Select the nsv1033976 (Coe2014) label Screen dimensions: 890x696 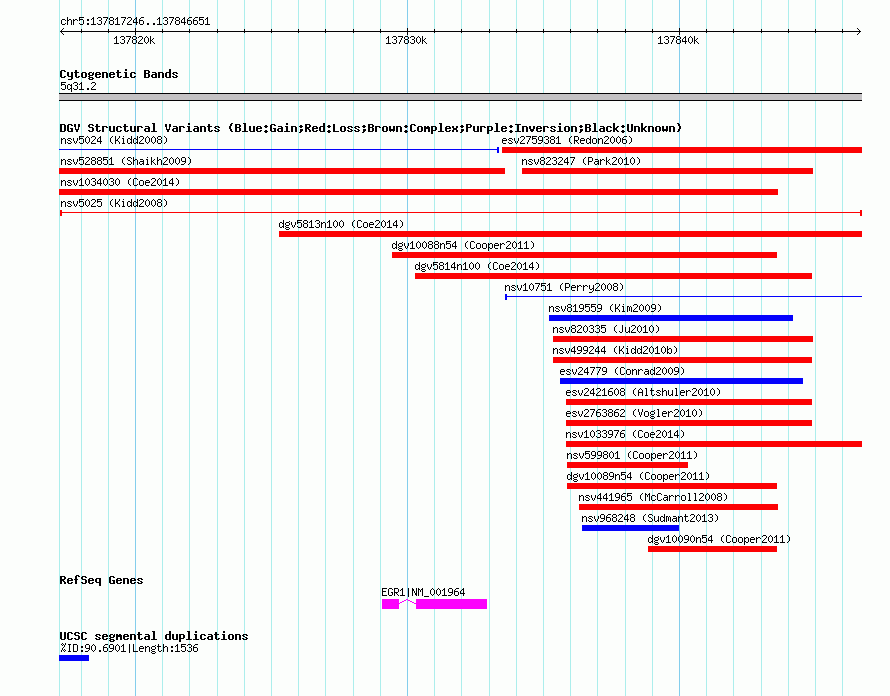[625, 434]
